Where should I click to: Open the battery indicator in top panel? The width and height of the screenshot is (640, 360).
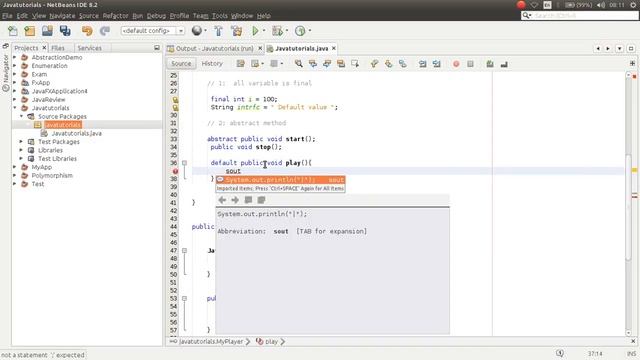[578, 5]
